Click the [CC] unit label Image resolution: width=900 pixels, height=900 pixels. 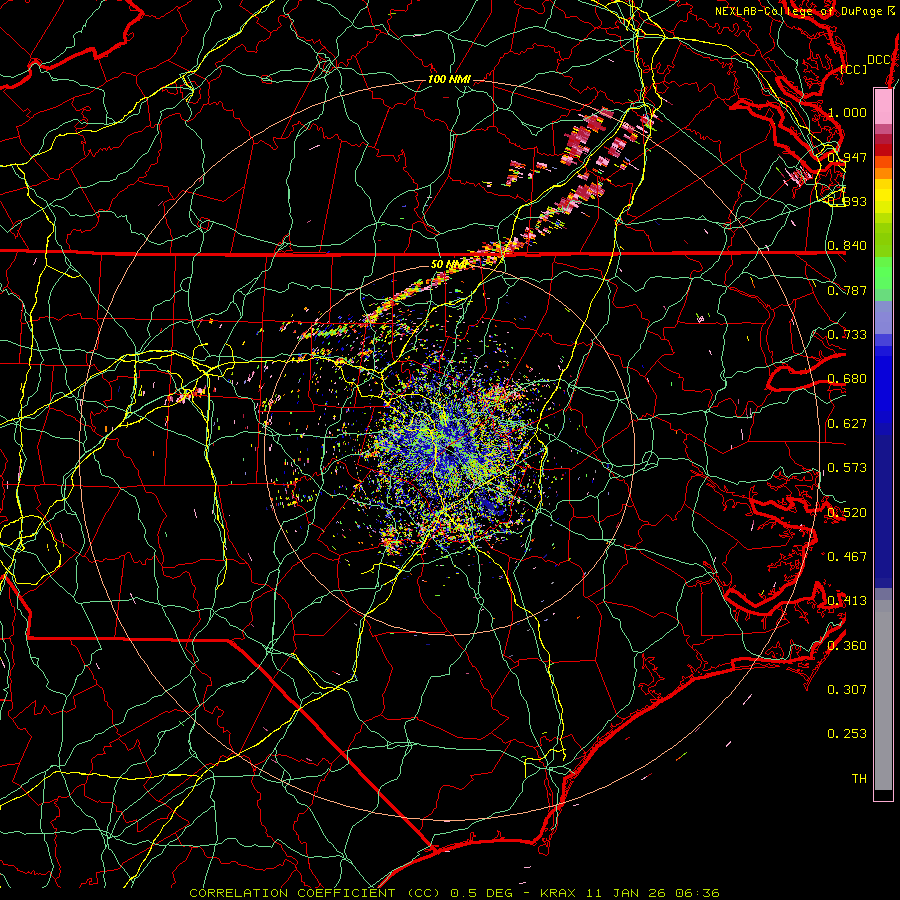(853, 69)
